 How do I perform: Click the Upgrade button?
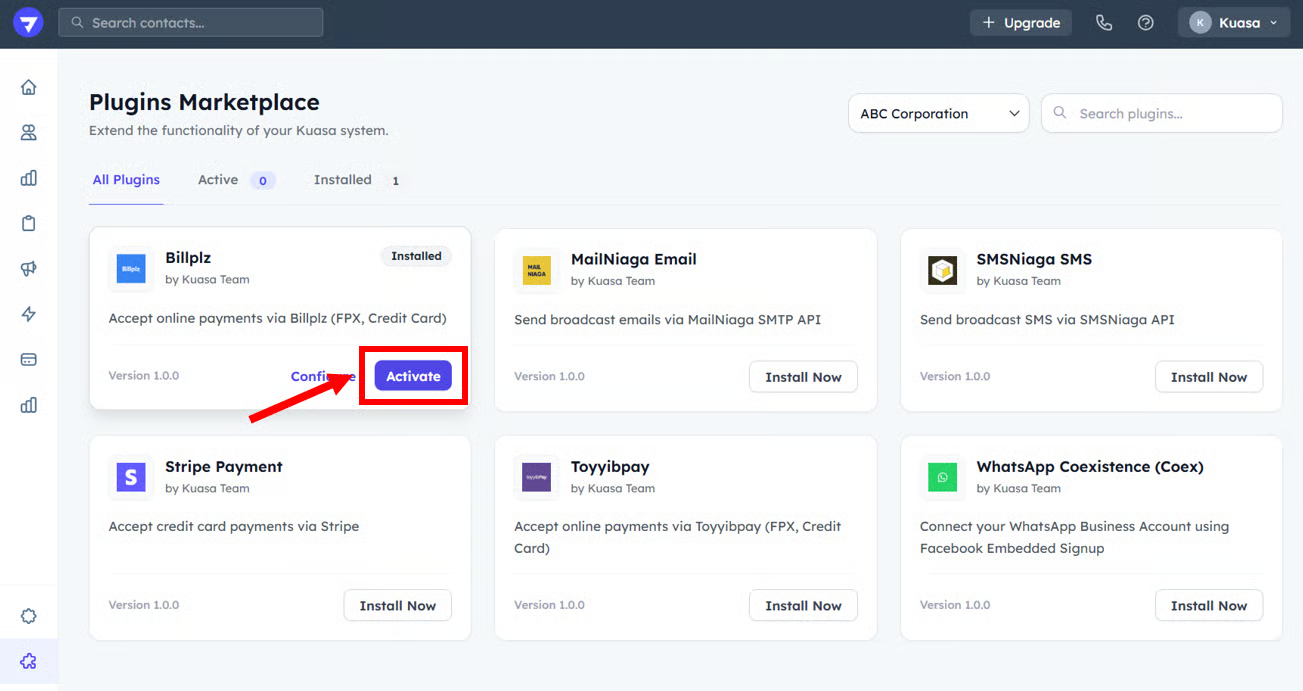pos(1020,23)
